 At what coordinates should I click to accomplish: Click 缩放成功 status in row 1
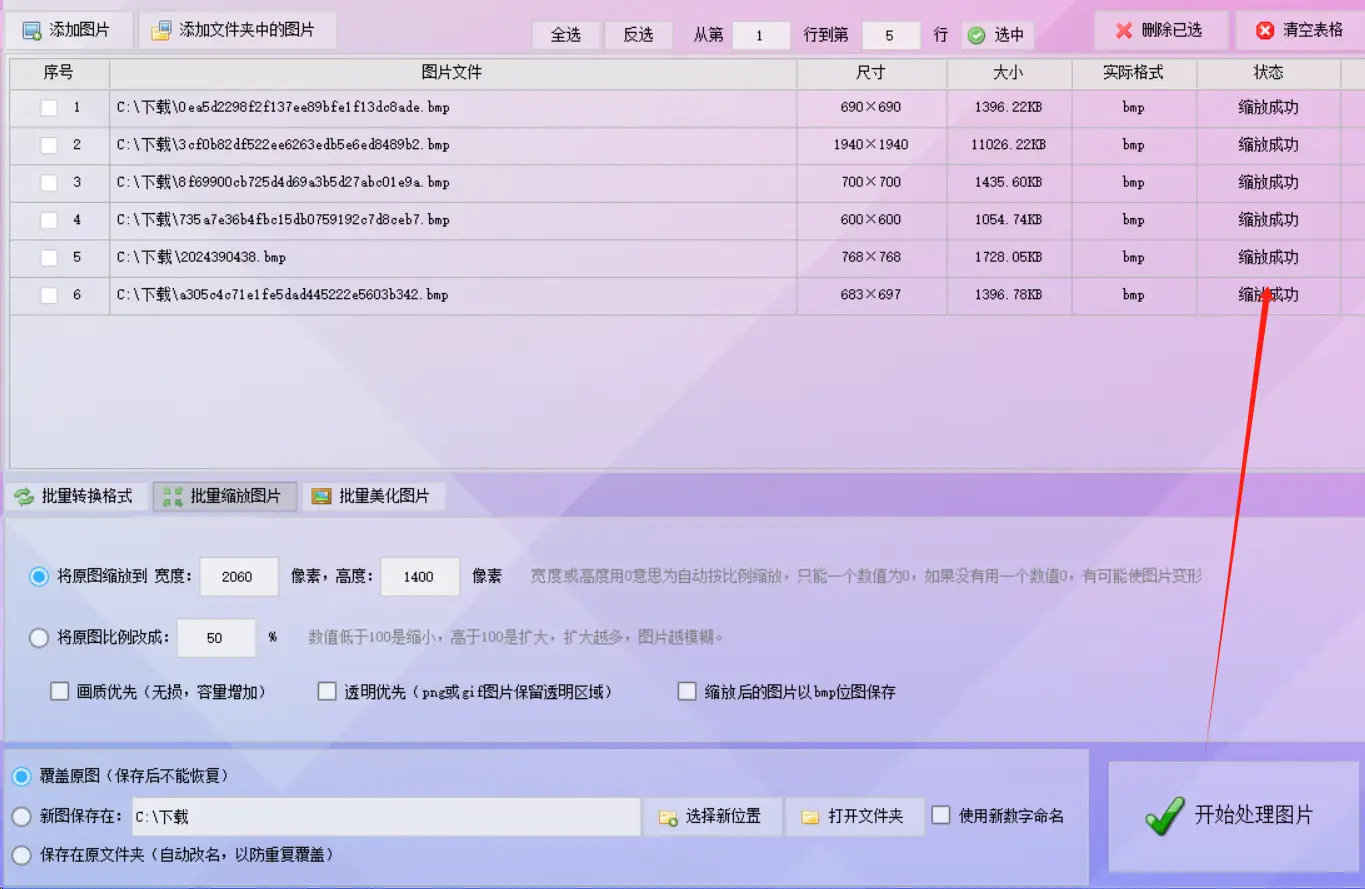1269,108
